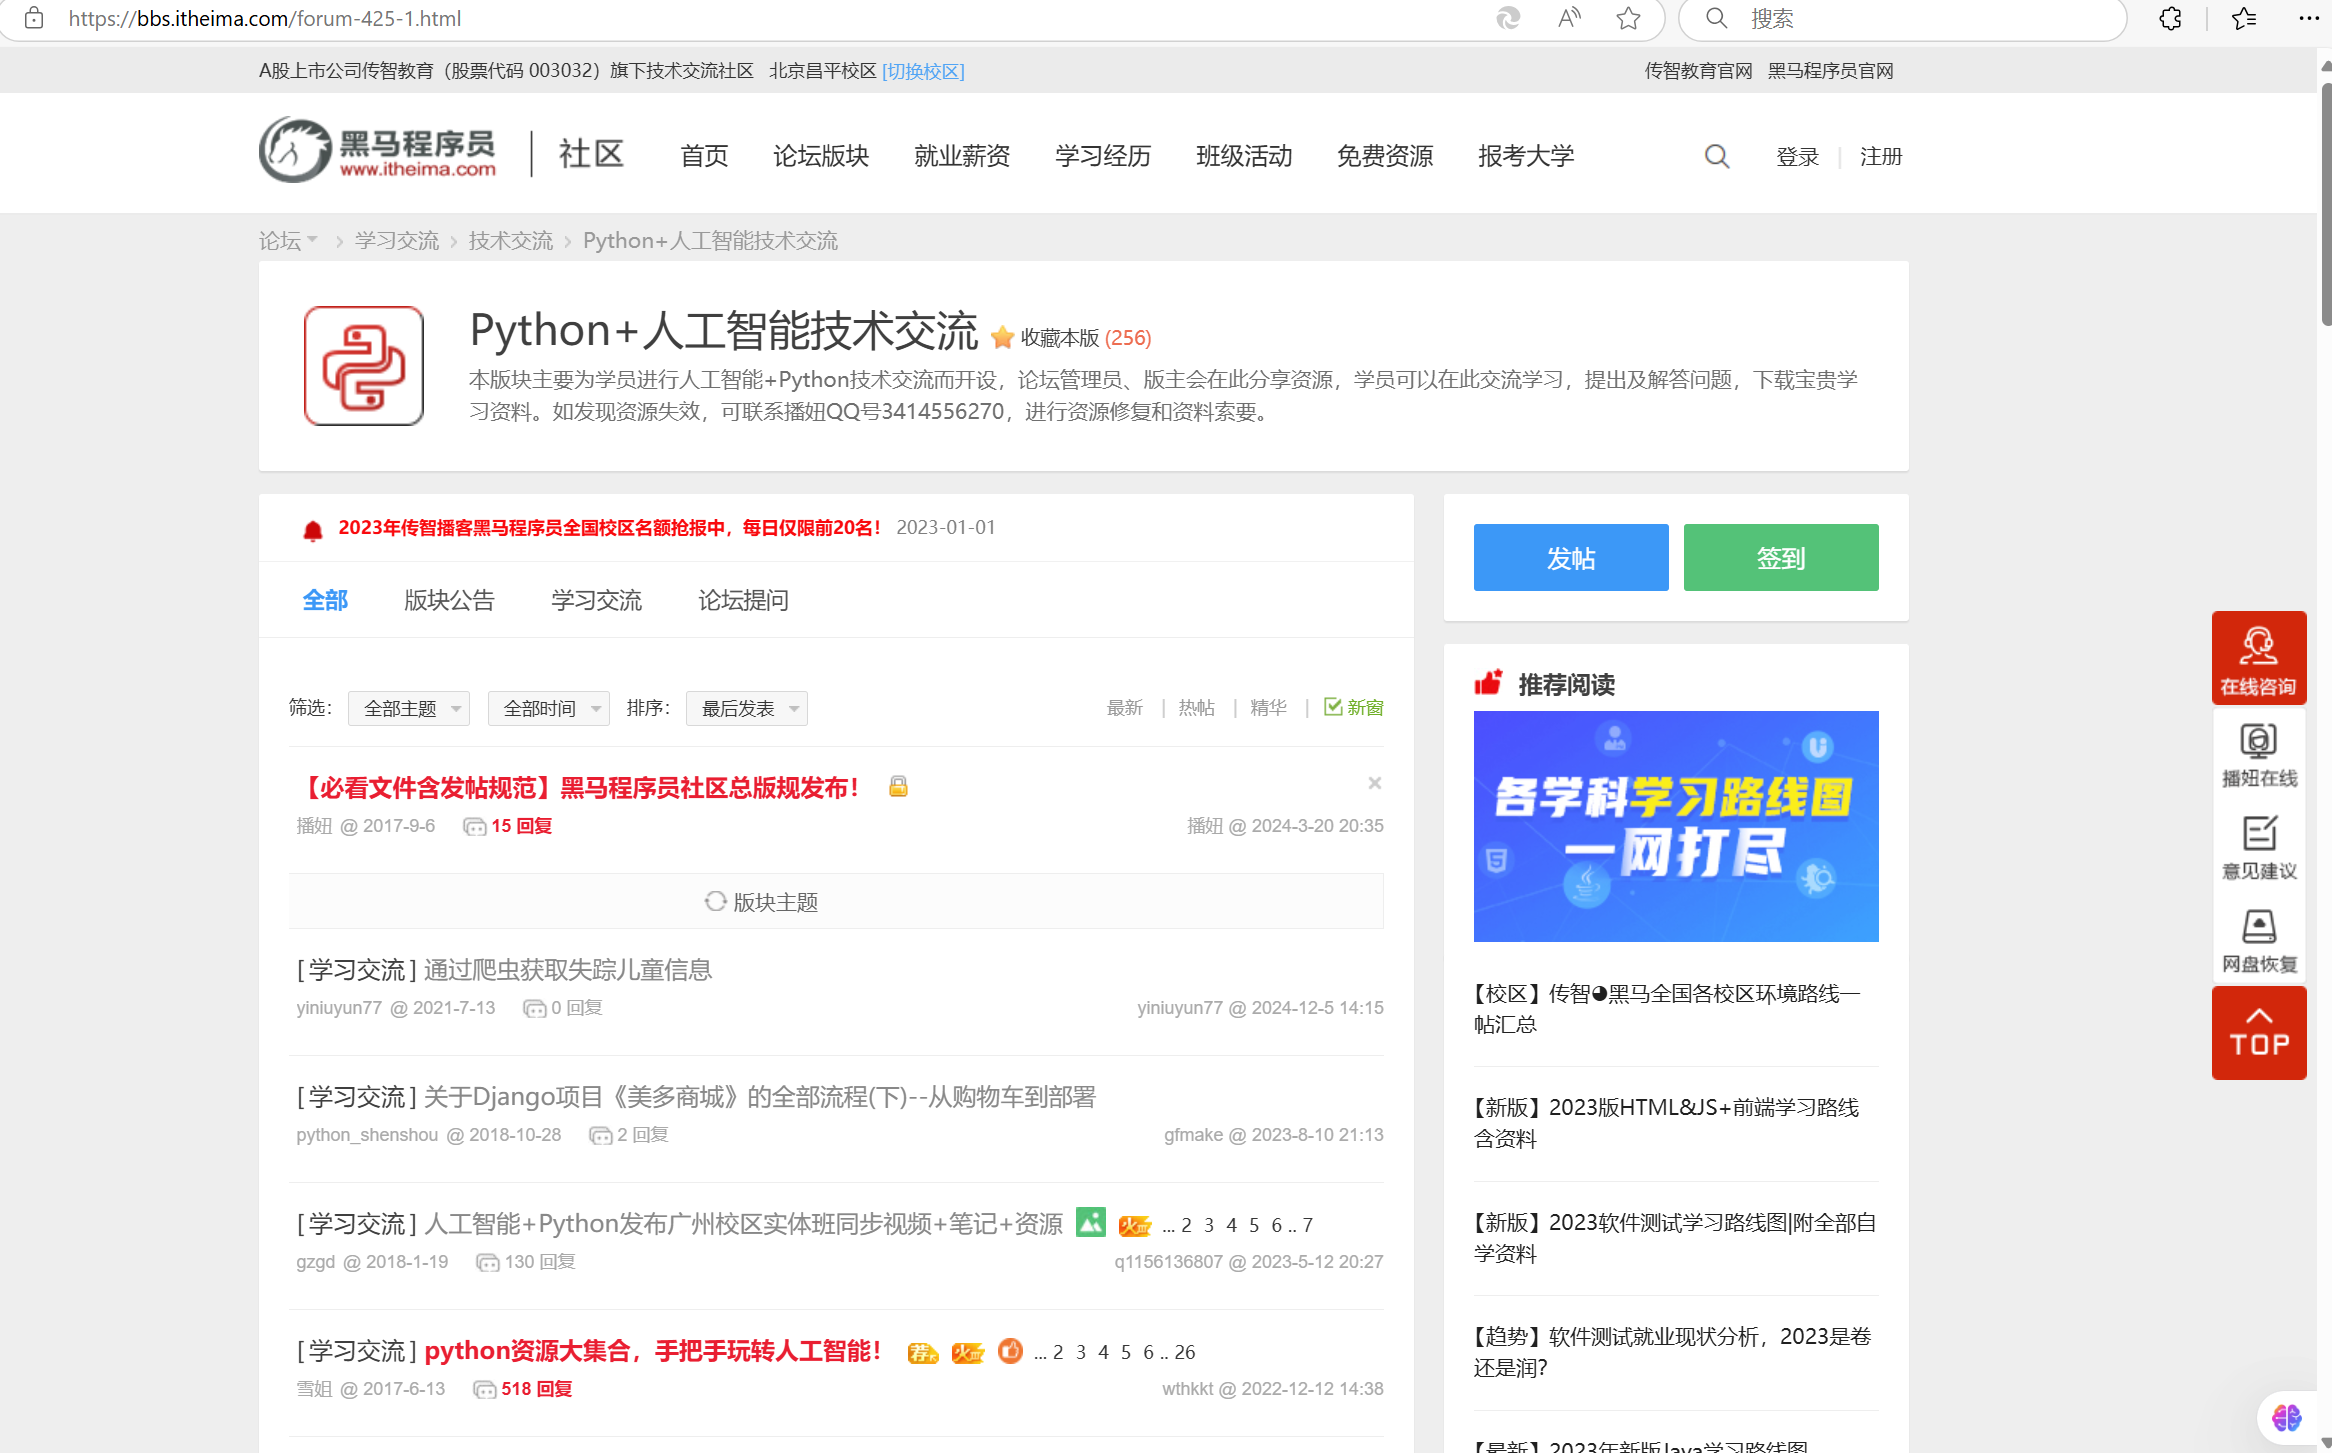Open the 全部时间 time dropdown
Viewport: 2332px width, 1453px height.
(549, 708)
